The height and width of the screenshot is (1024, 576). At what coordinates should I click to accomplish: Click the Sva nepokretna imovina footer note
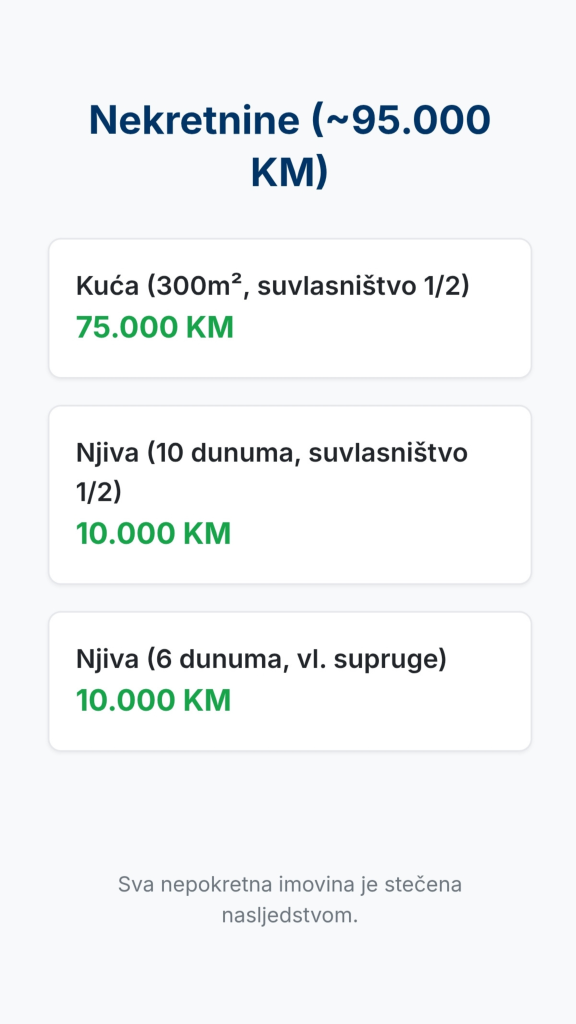[x=289, y=899]
